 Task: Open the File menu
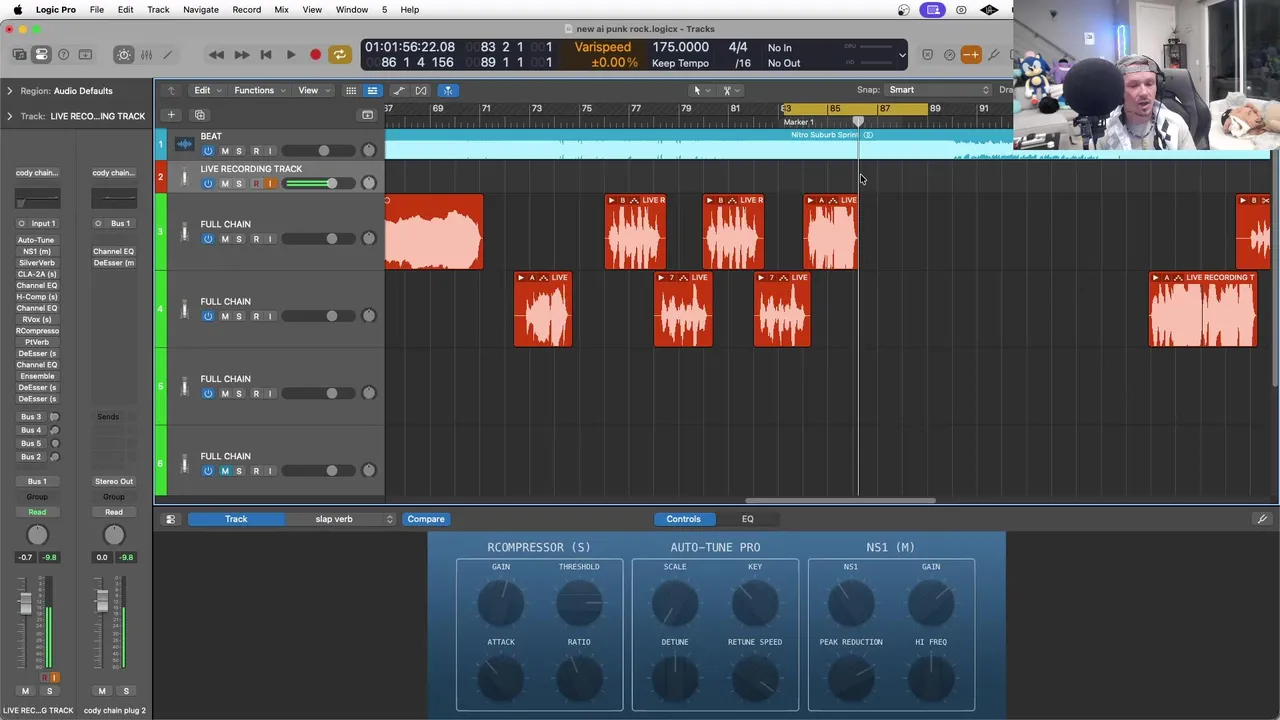[97, 9]
